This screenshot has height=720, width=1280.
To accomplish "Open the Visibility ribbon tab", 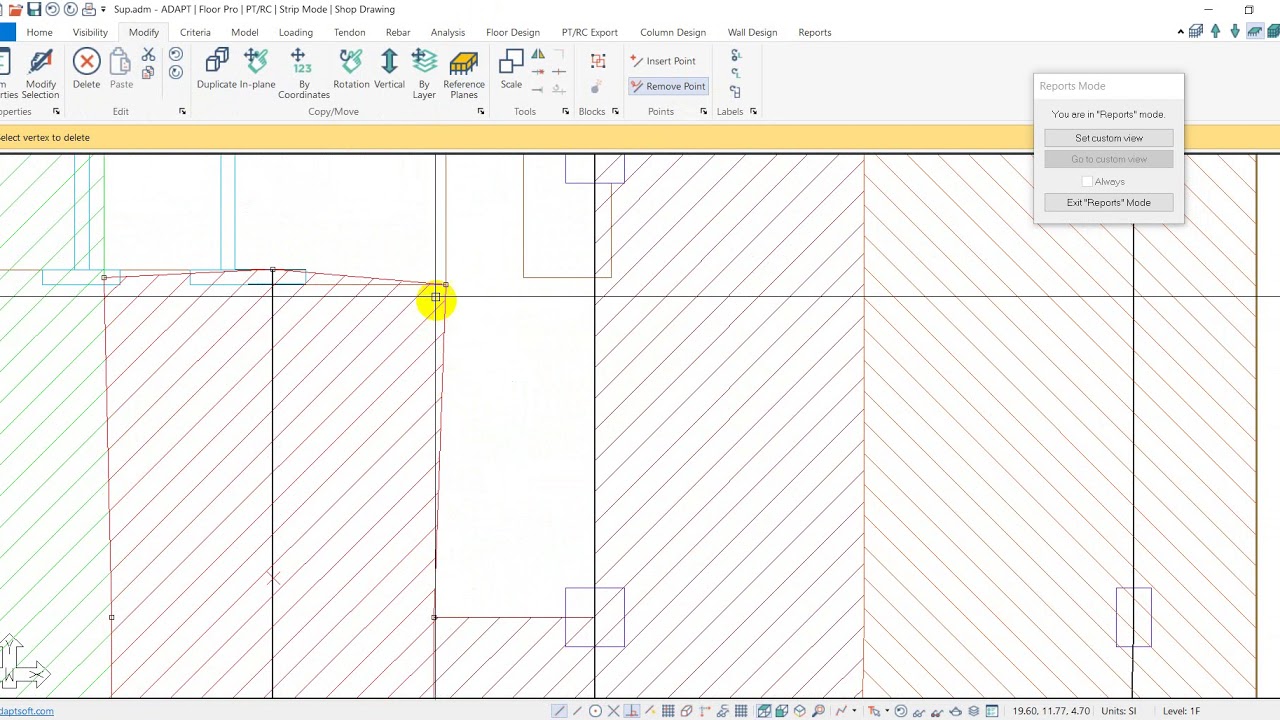I will point(90,32).
